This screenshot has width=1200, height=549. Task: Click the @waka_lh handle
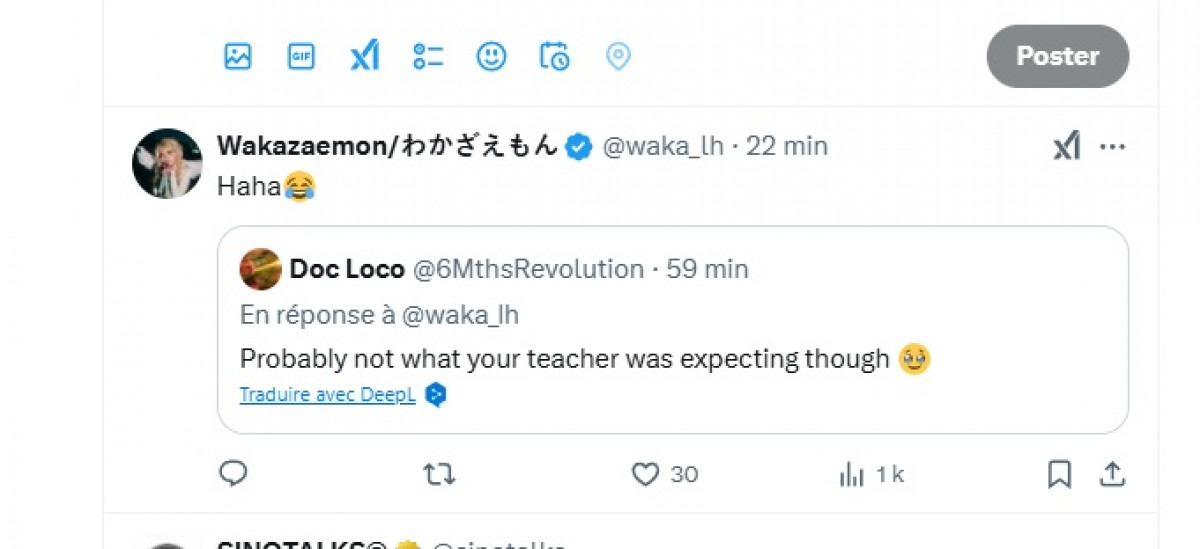662,146
